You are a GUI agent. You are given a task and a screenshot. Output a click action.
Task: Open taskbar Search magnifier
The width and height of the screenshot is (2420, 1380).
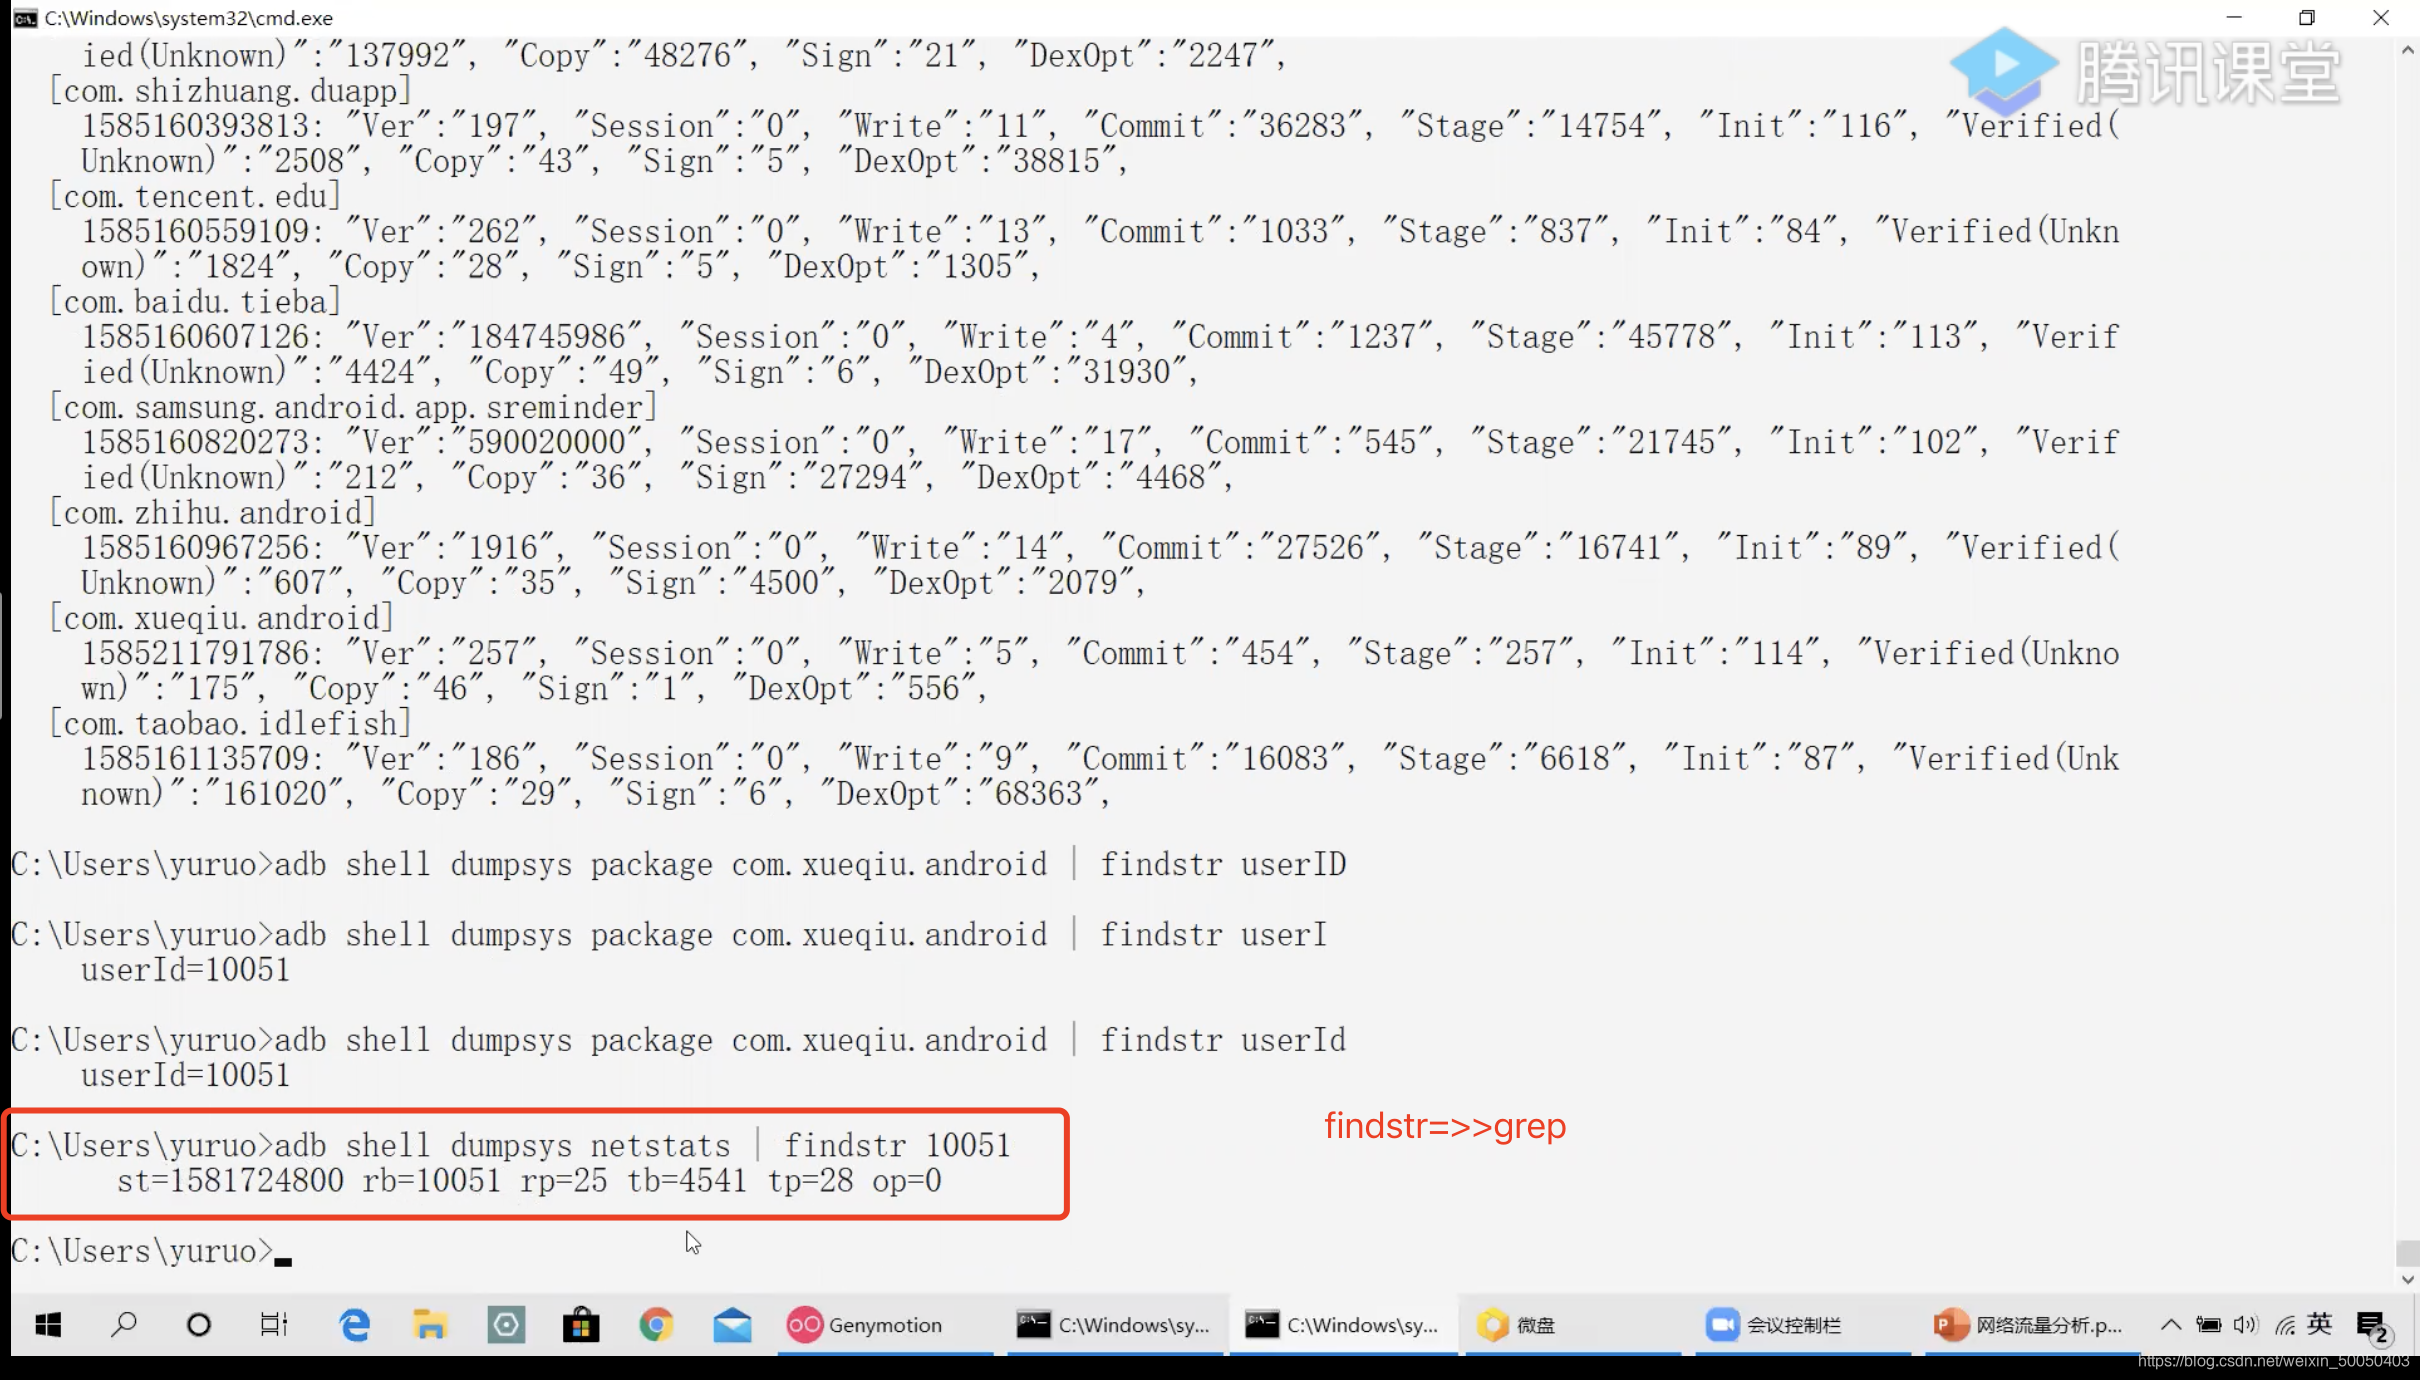point(123,1325)
